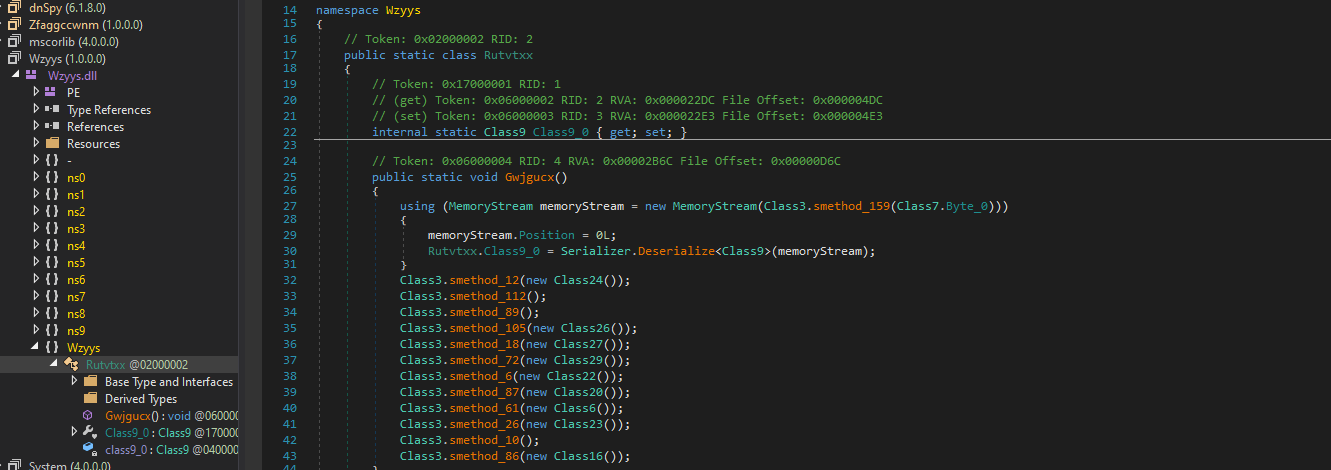Select the Derived Types label
1331x470 pixels.
point(141,398)
